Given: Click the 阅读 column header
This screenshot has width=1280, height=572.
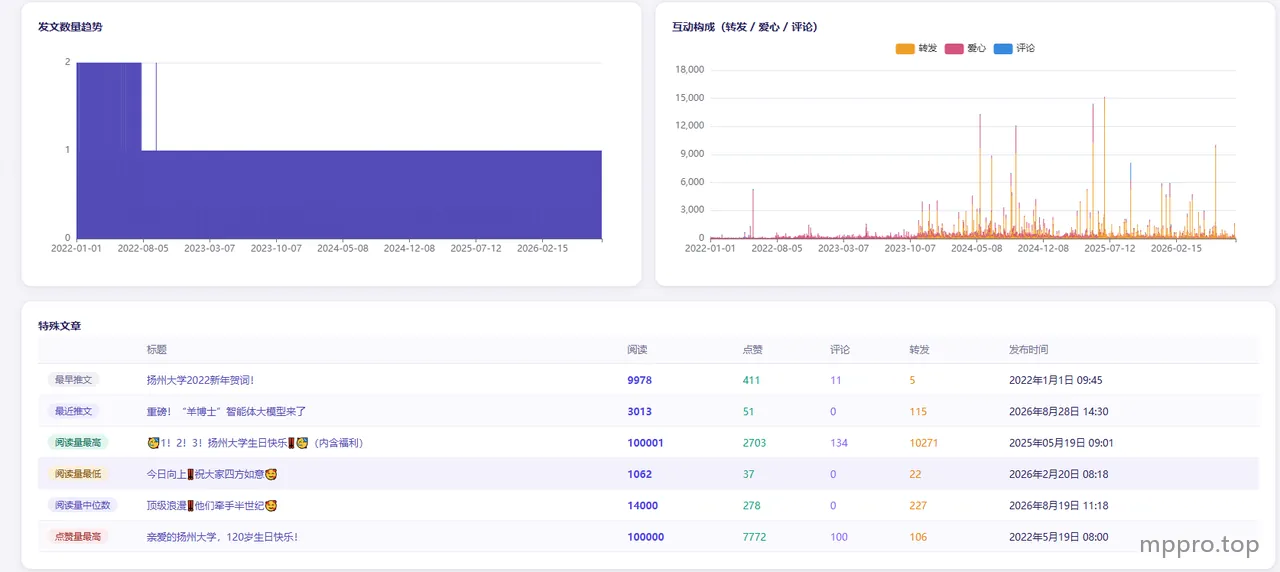Looking at the screenshot, I should [637, 350].
